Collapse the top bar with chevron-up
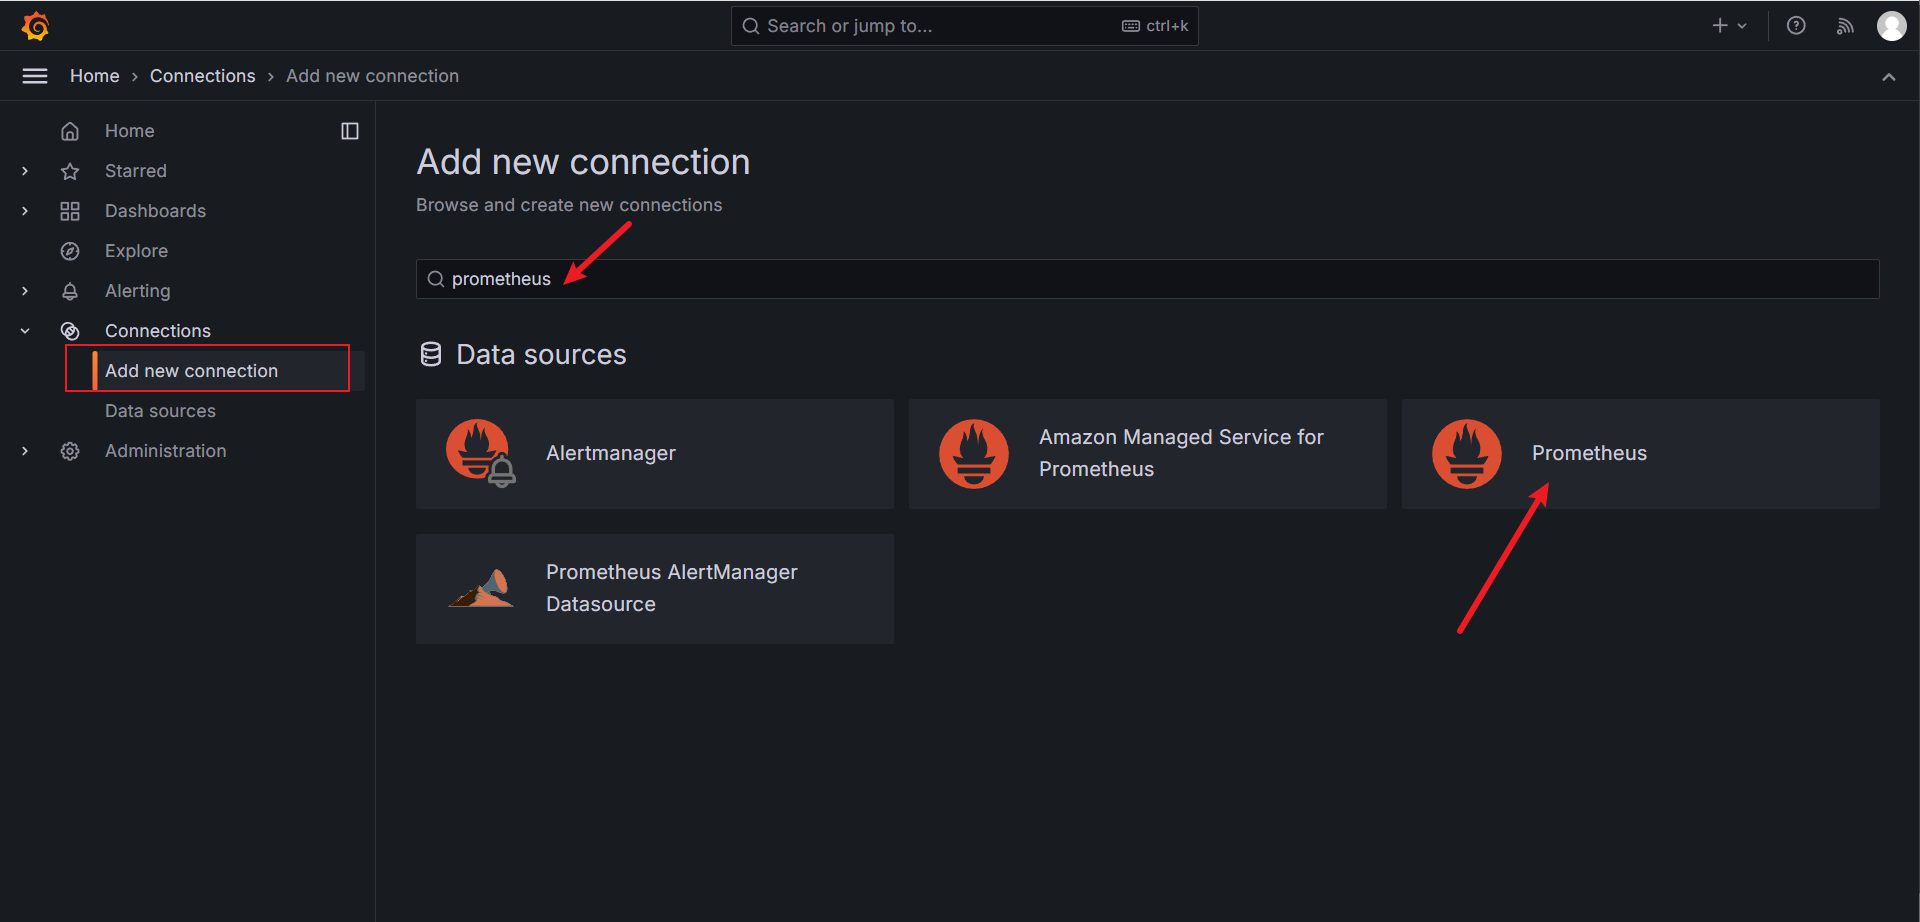Viewport: 1920px width, 922px height. point(1889,77)
